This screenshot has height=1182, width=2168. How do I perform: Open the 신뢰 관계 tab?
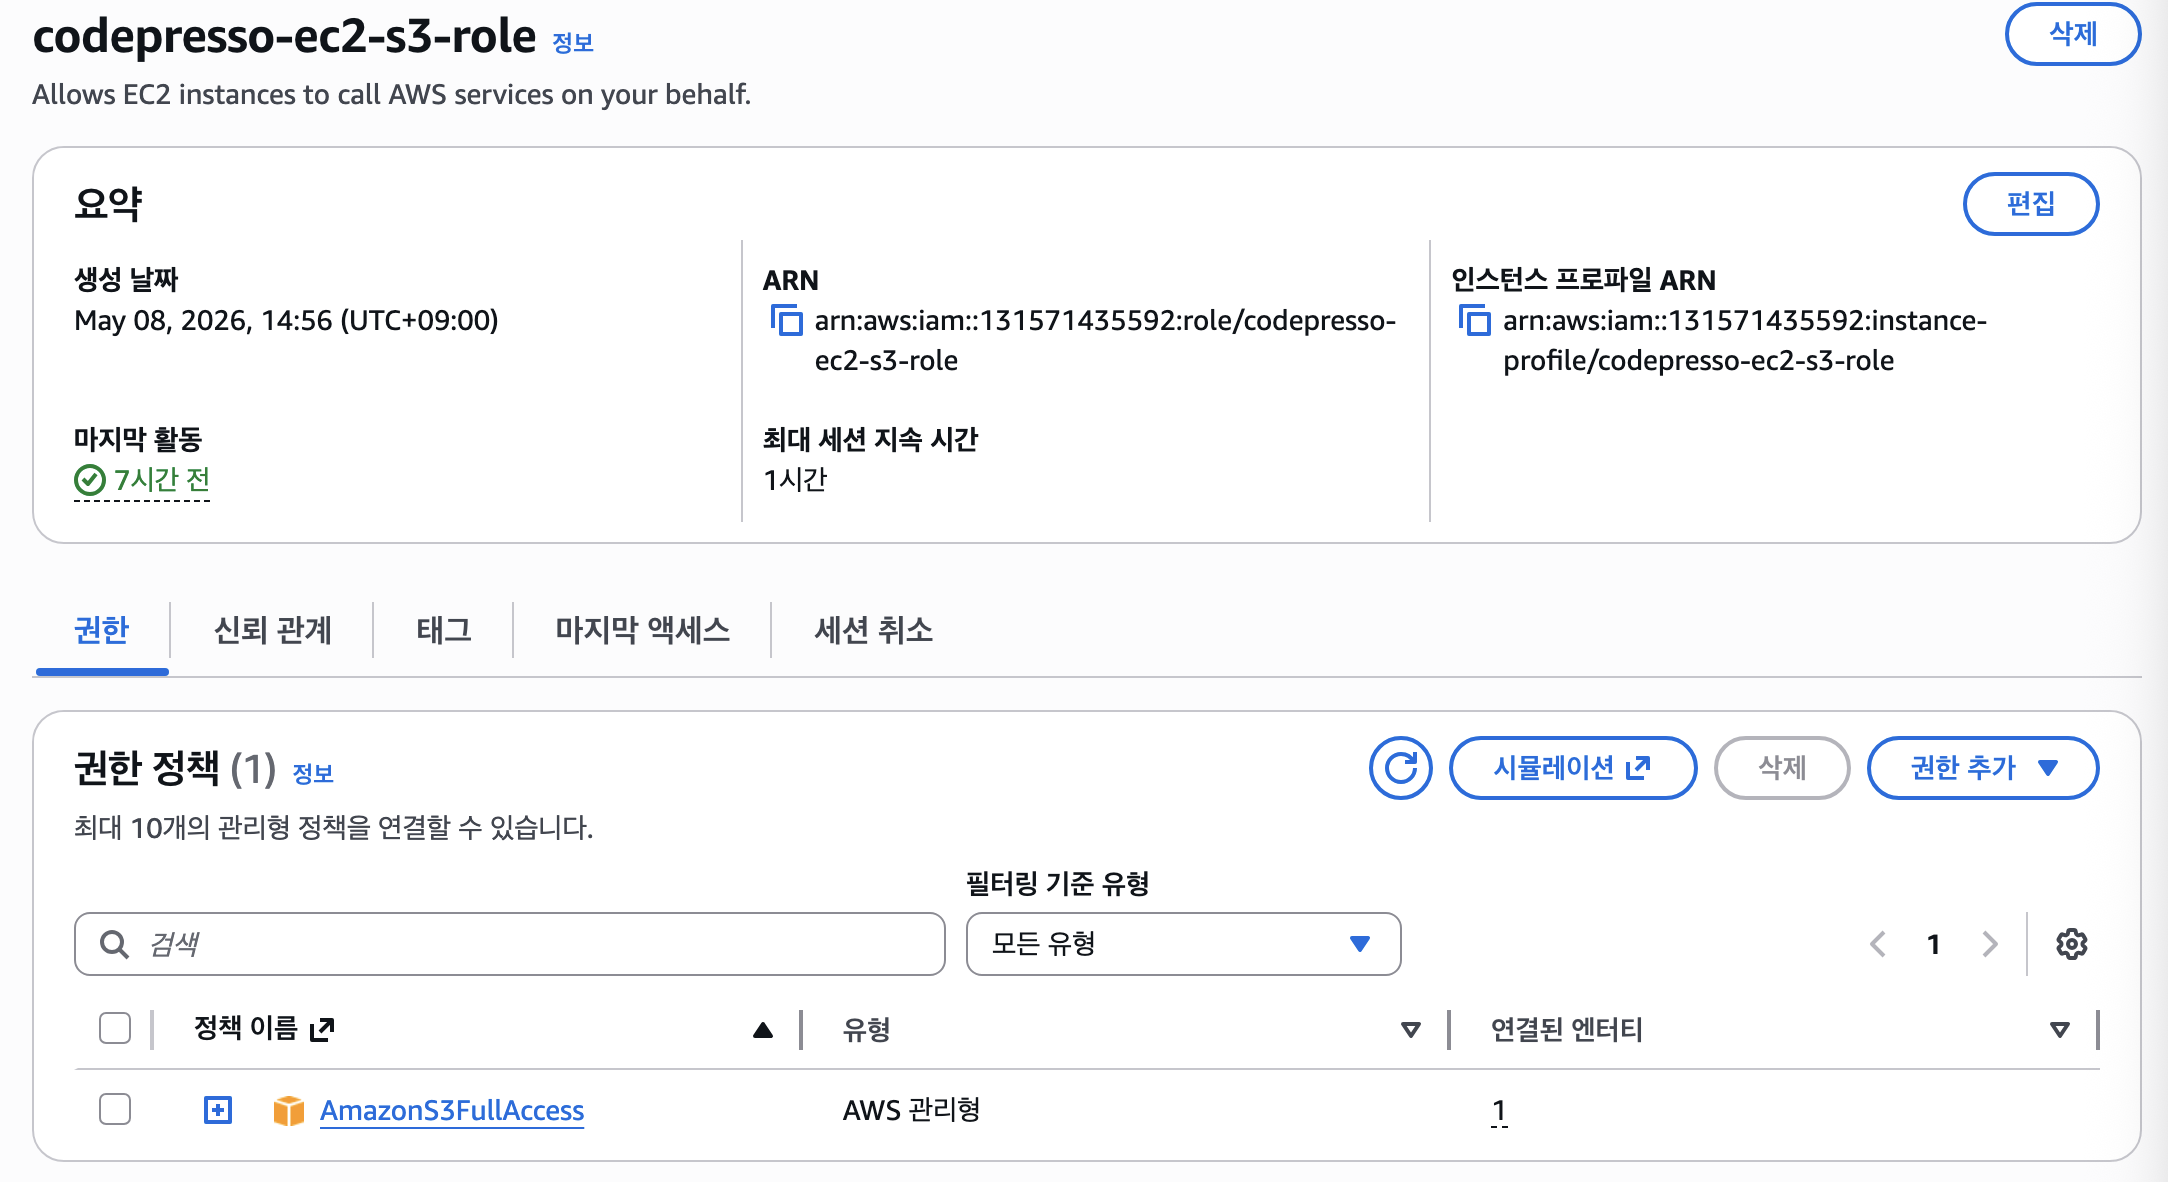272,630
